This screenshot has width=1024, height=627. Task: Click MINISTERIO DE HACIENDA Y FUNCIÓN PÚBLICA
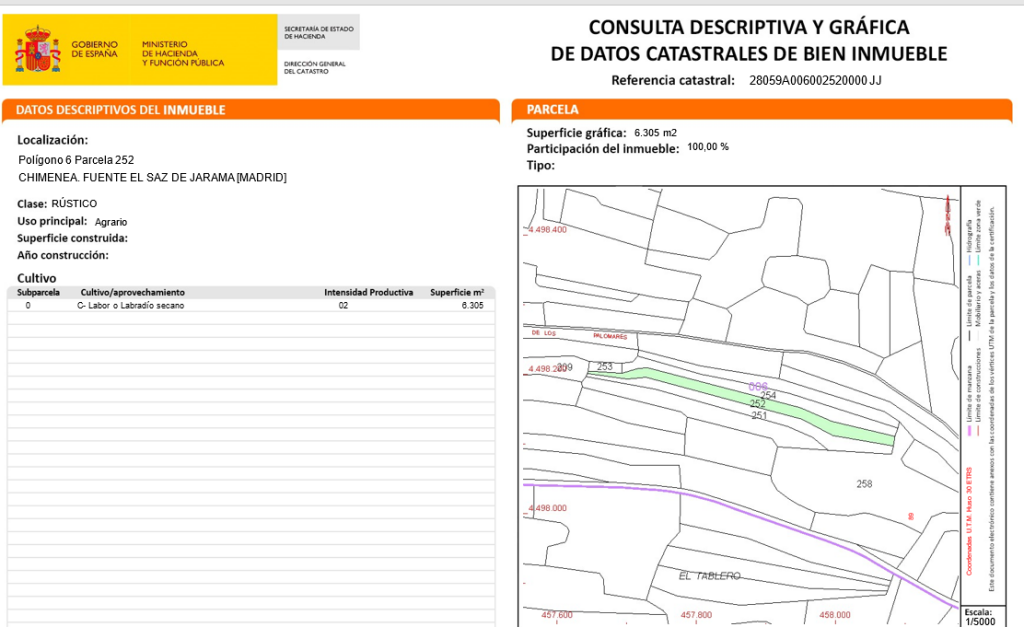click(183, 54)
